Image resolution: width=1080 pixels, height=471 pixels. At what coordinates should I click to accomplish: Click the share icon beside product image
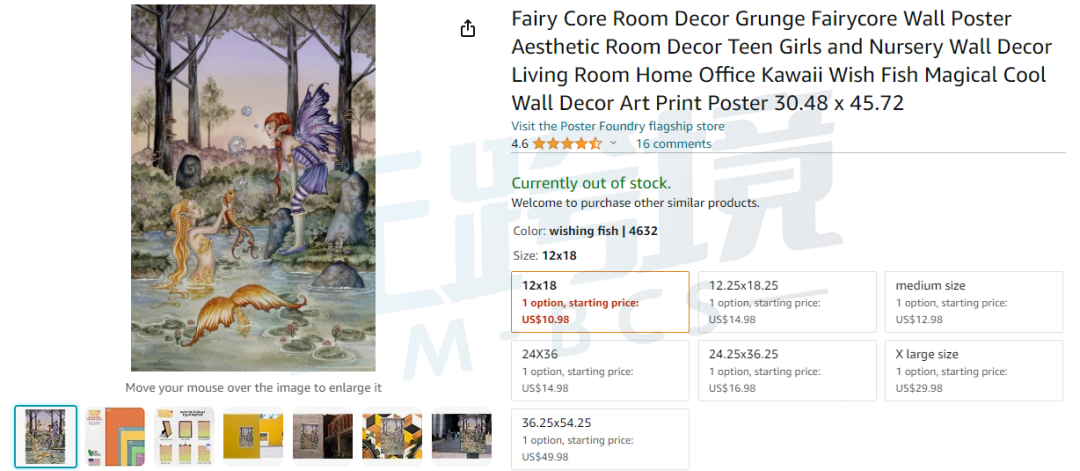468,29
